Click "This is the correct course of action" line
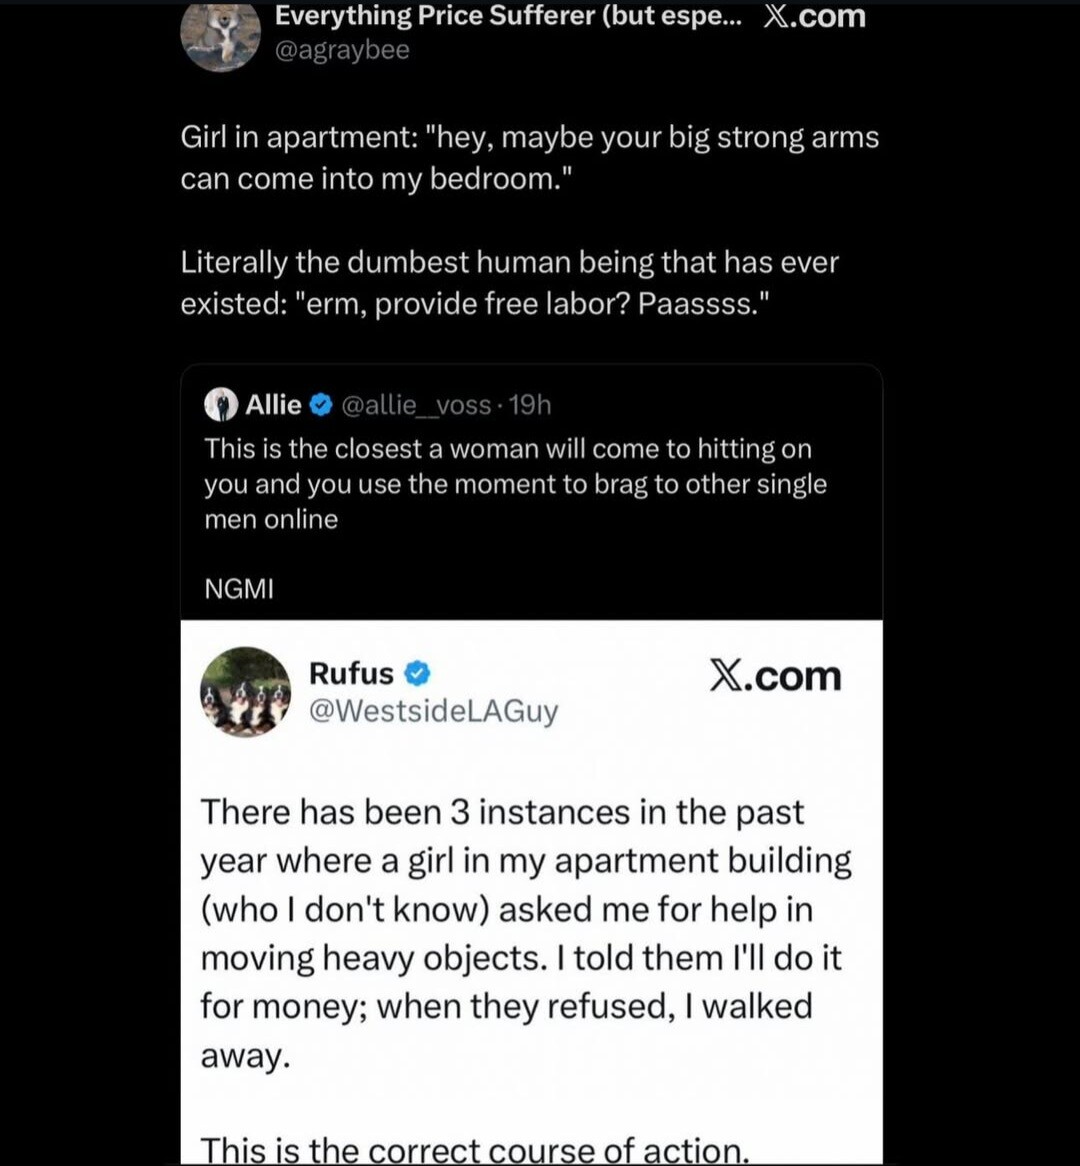Viewport: 1080px width, 1166px height. [475, 1149]
